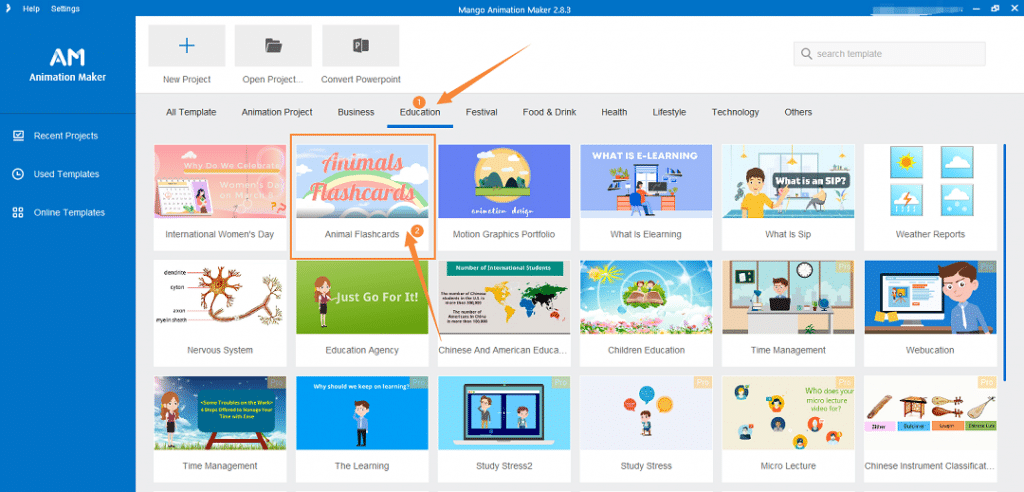The width and height of the screenshot is (1024, 492).
Task: Click the dropdown arrow in title bar
Action: (x=10, y=9)
